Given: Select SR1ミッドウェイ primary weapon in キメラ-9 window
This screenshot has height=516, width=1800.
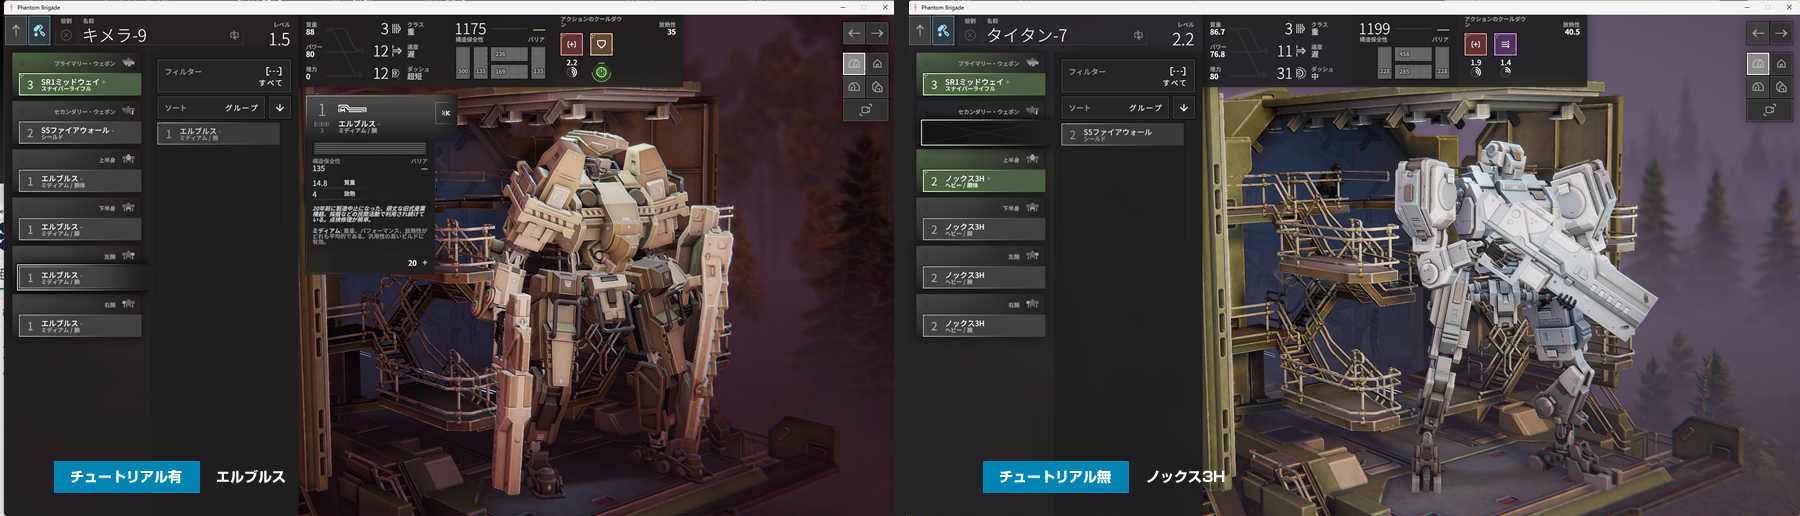Looking at the screenshot, I should 80,84.
